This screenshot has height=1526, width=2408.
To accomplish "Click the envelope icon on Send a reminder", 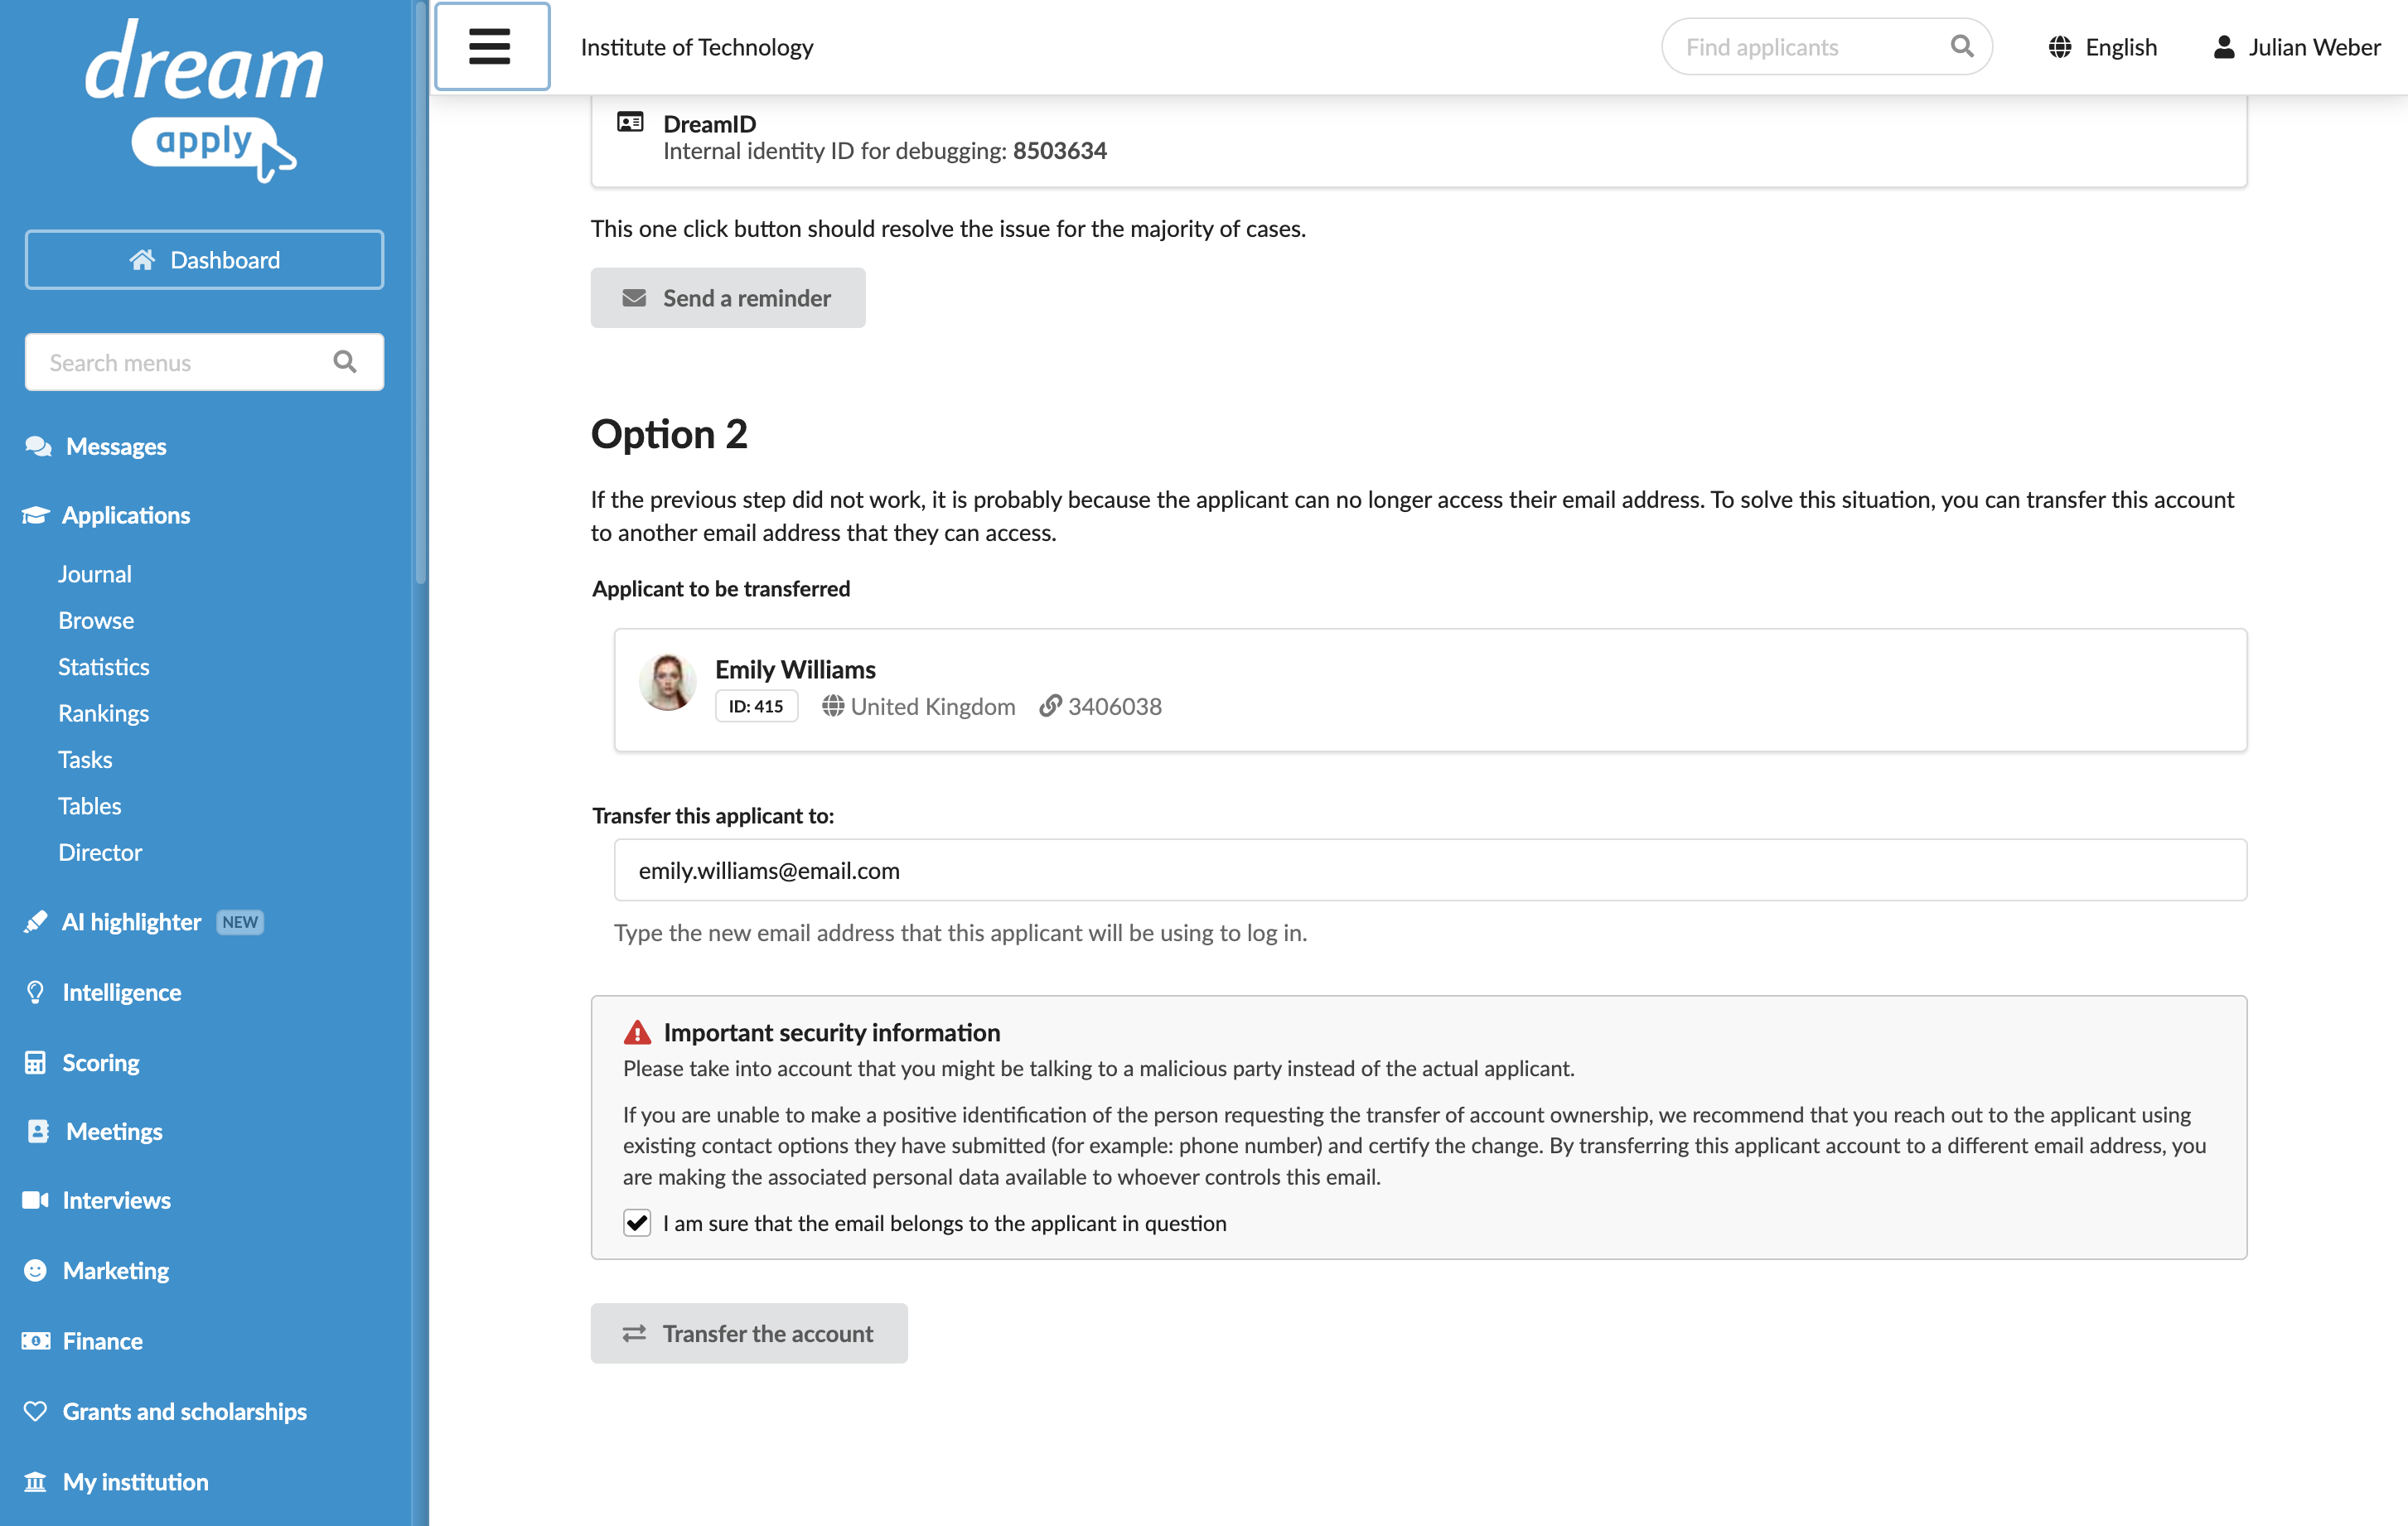I will coord(634,298).
